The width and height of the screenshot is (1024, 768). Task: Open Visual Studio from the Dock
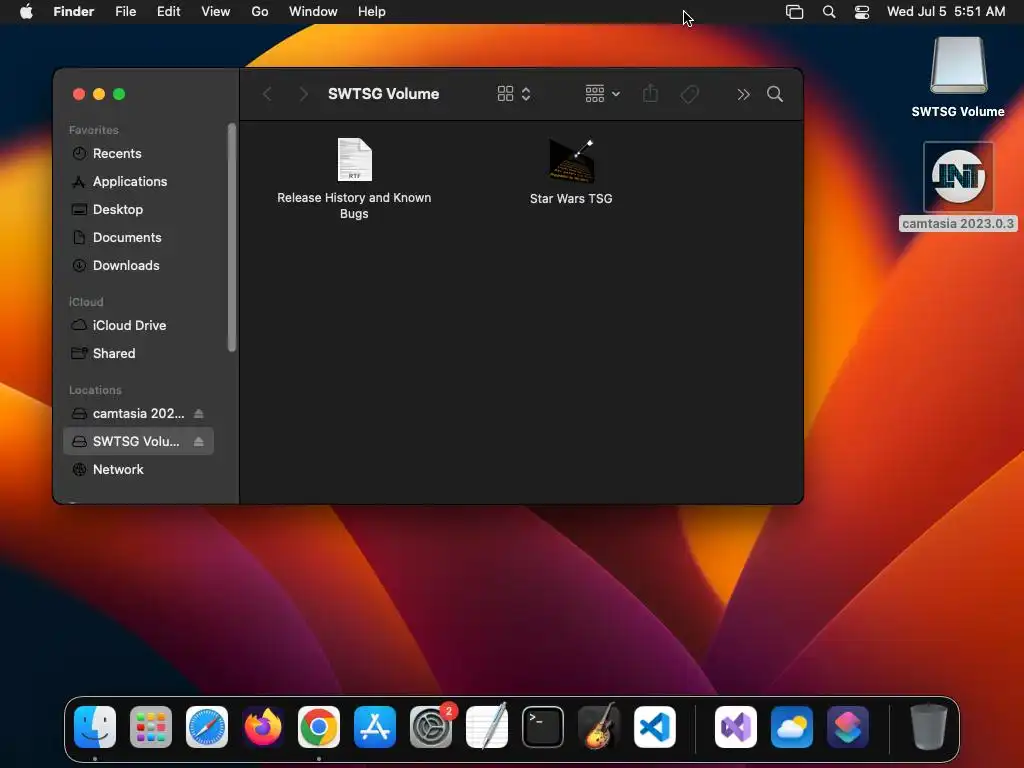736,727
